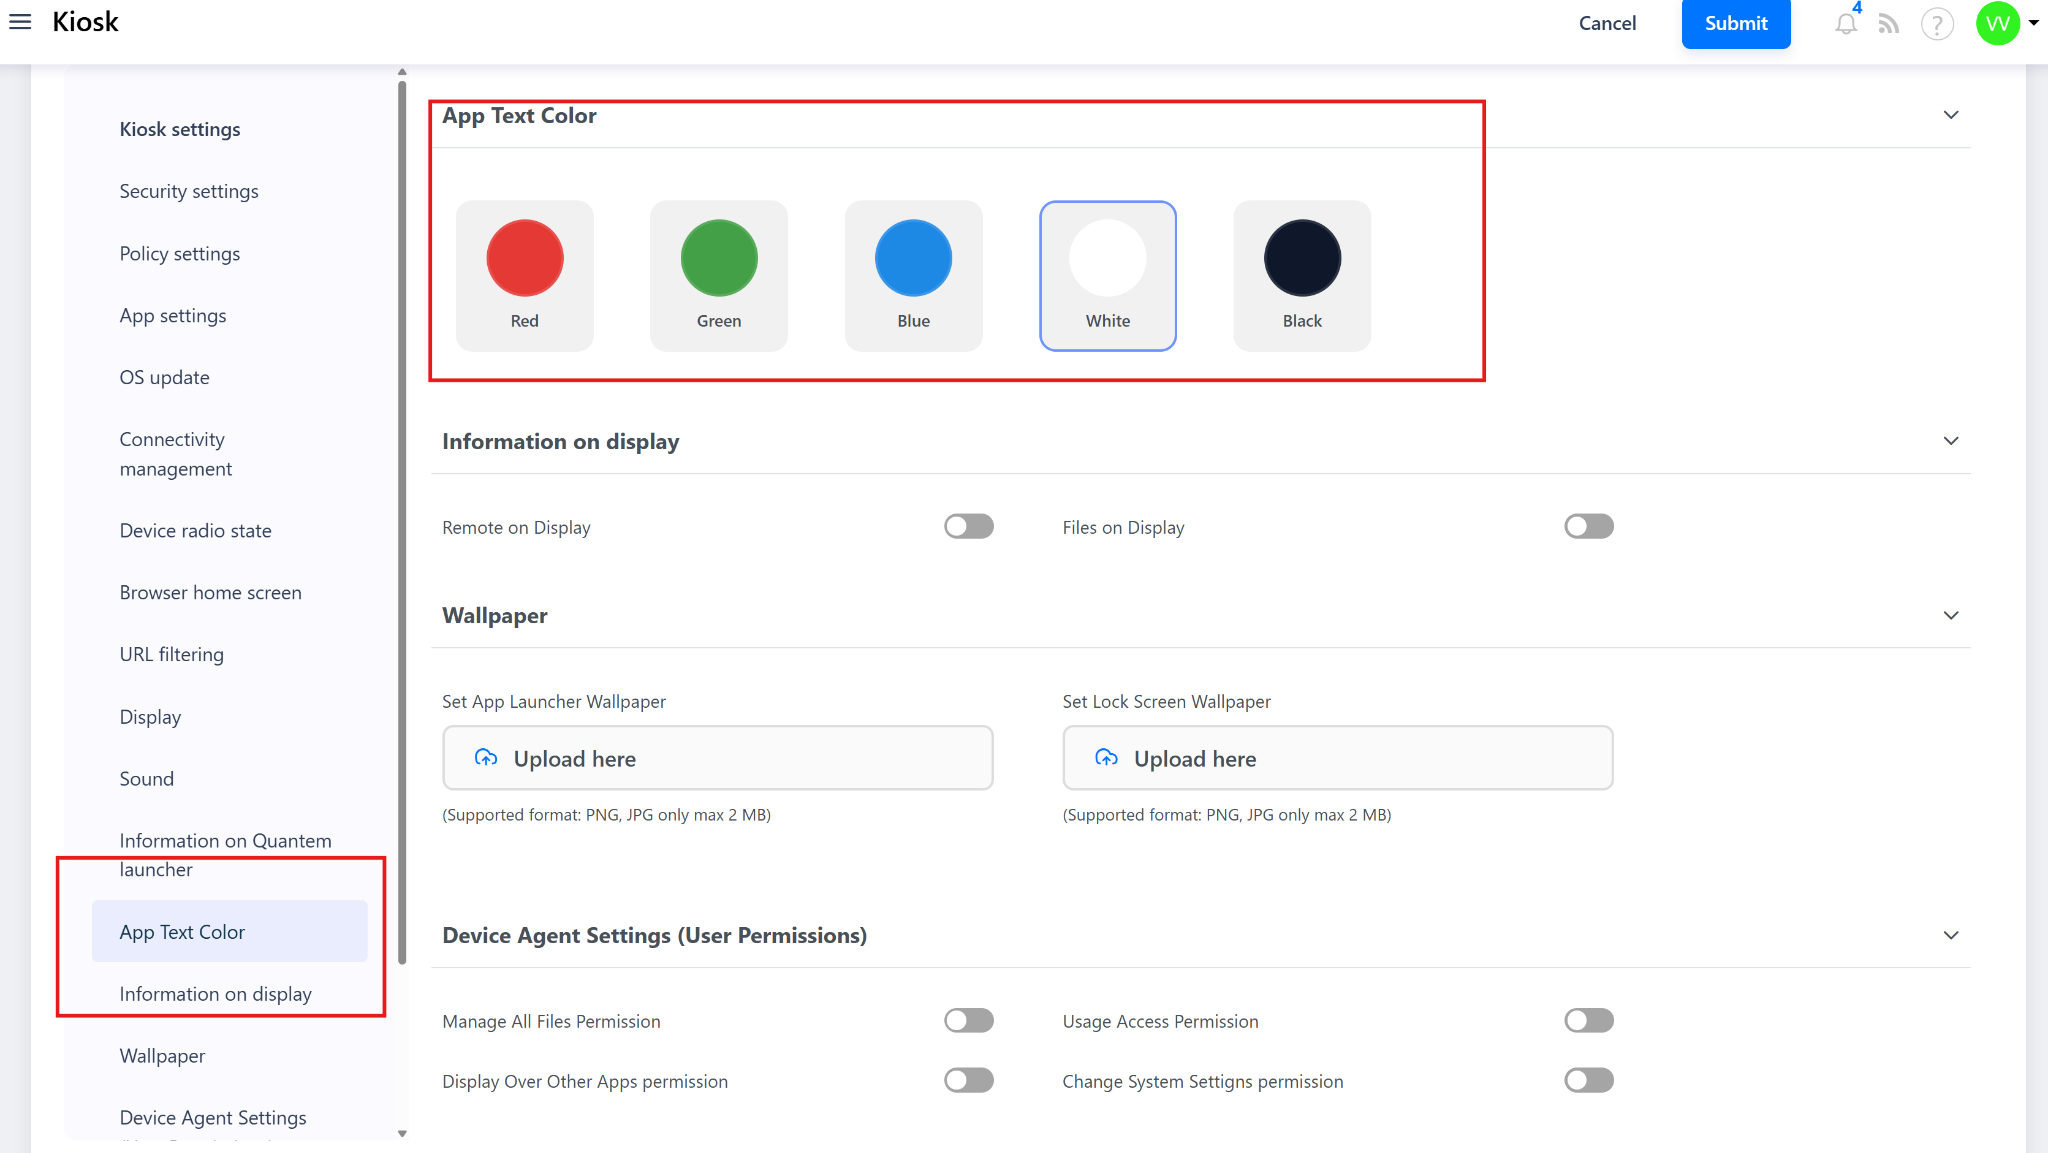Screen dimensions: 2048x1153
Task: Collapse the Device Agent Settings section chevron
Action: click(1950, 935)
